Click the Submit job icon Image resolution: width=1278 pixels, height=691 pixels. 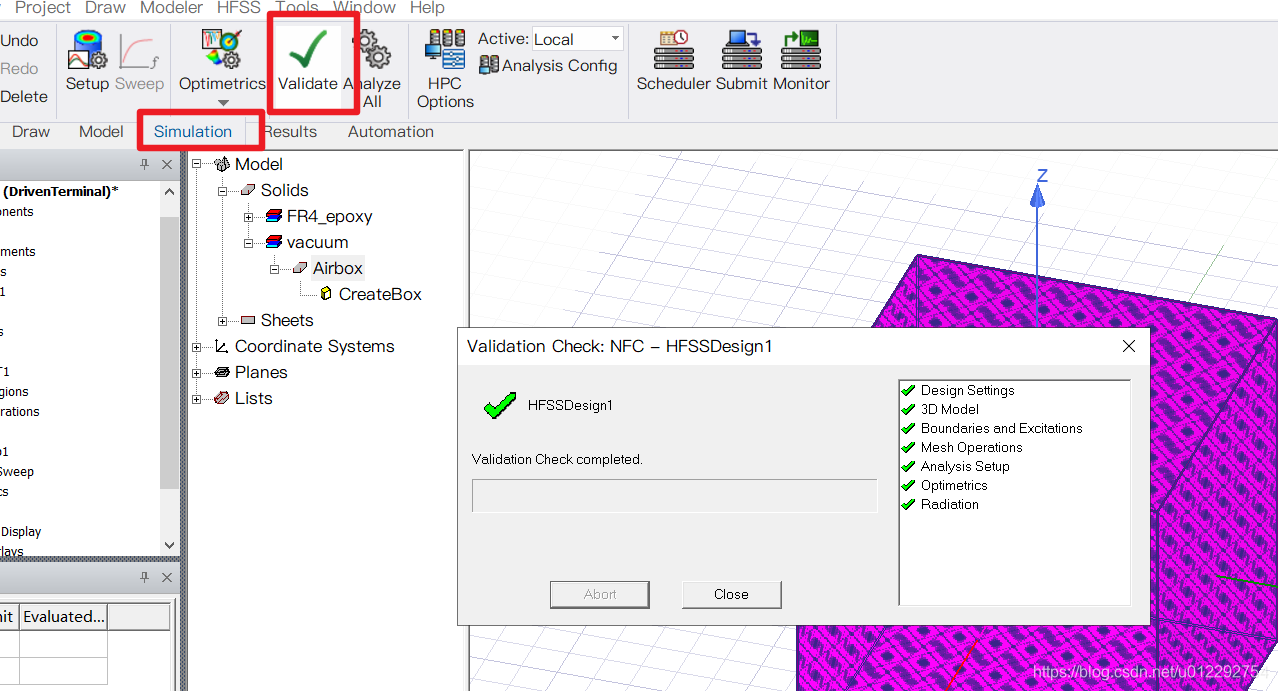coord(742,61)
